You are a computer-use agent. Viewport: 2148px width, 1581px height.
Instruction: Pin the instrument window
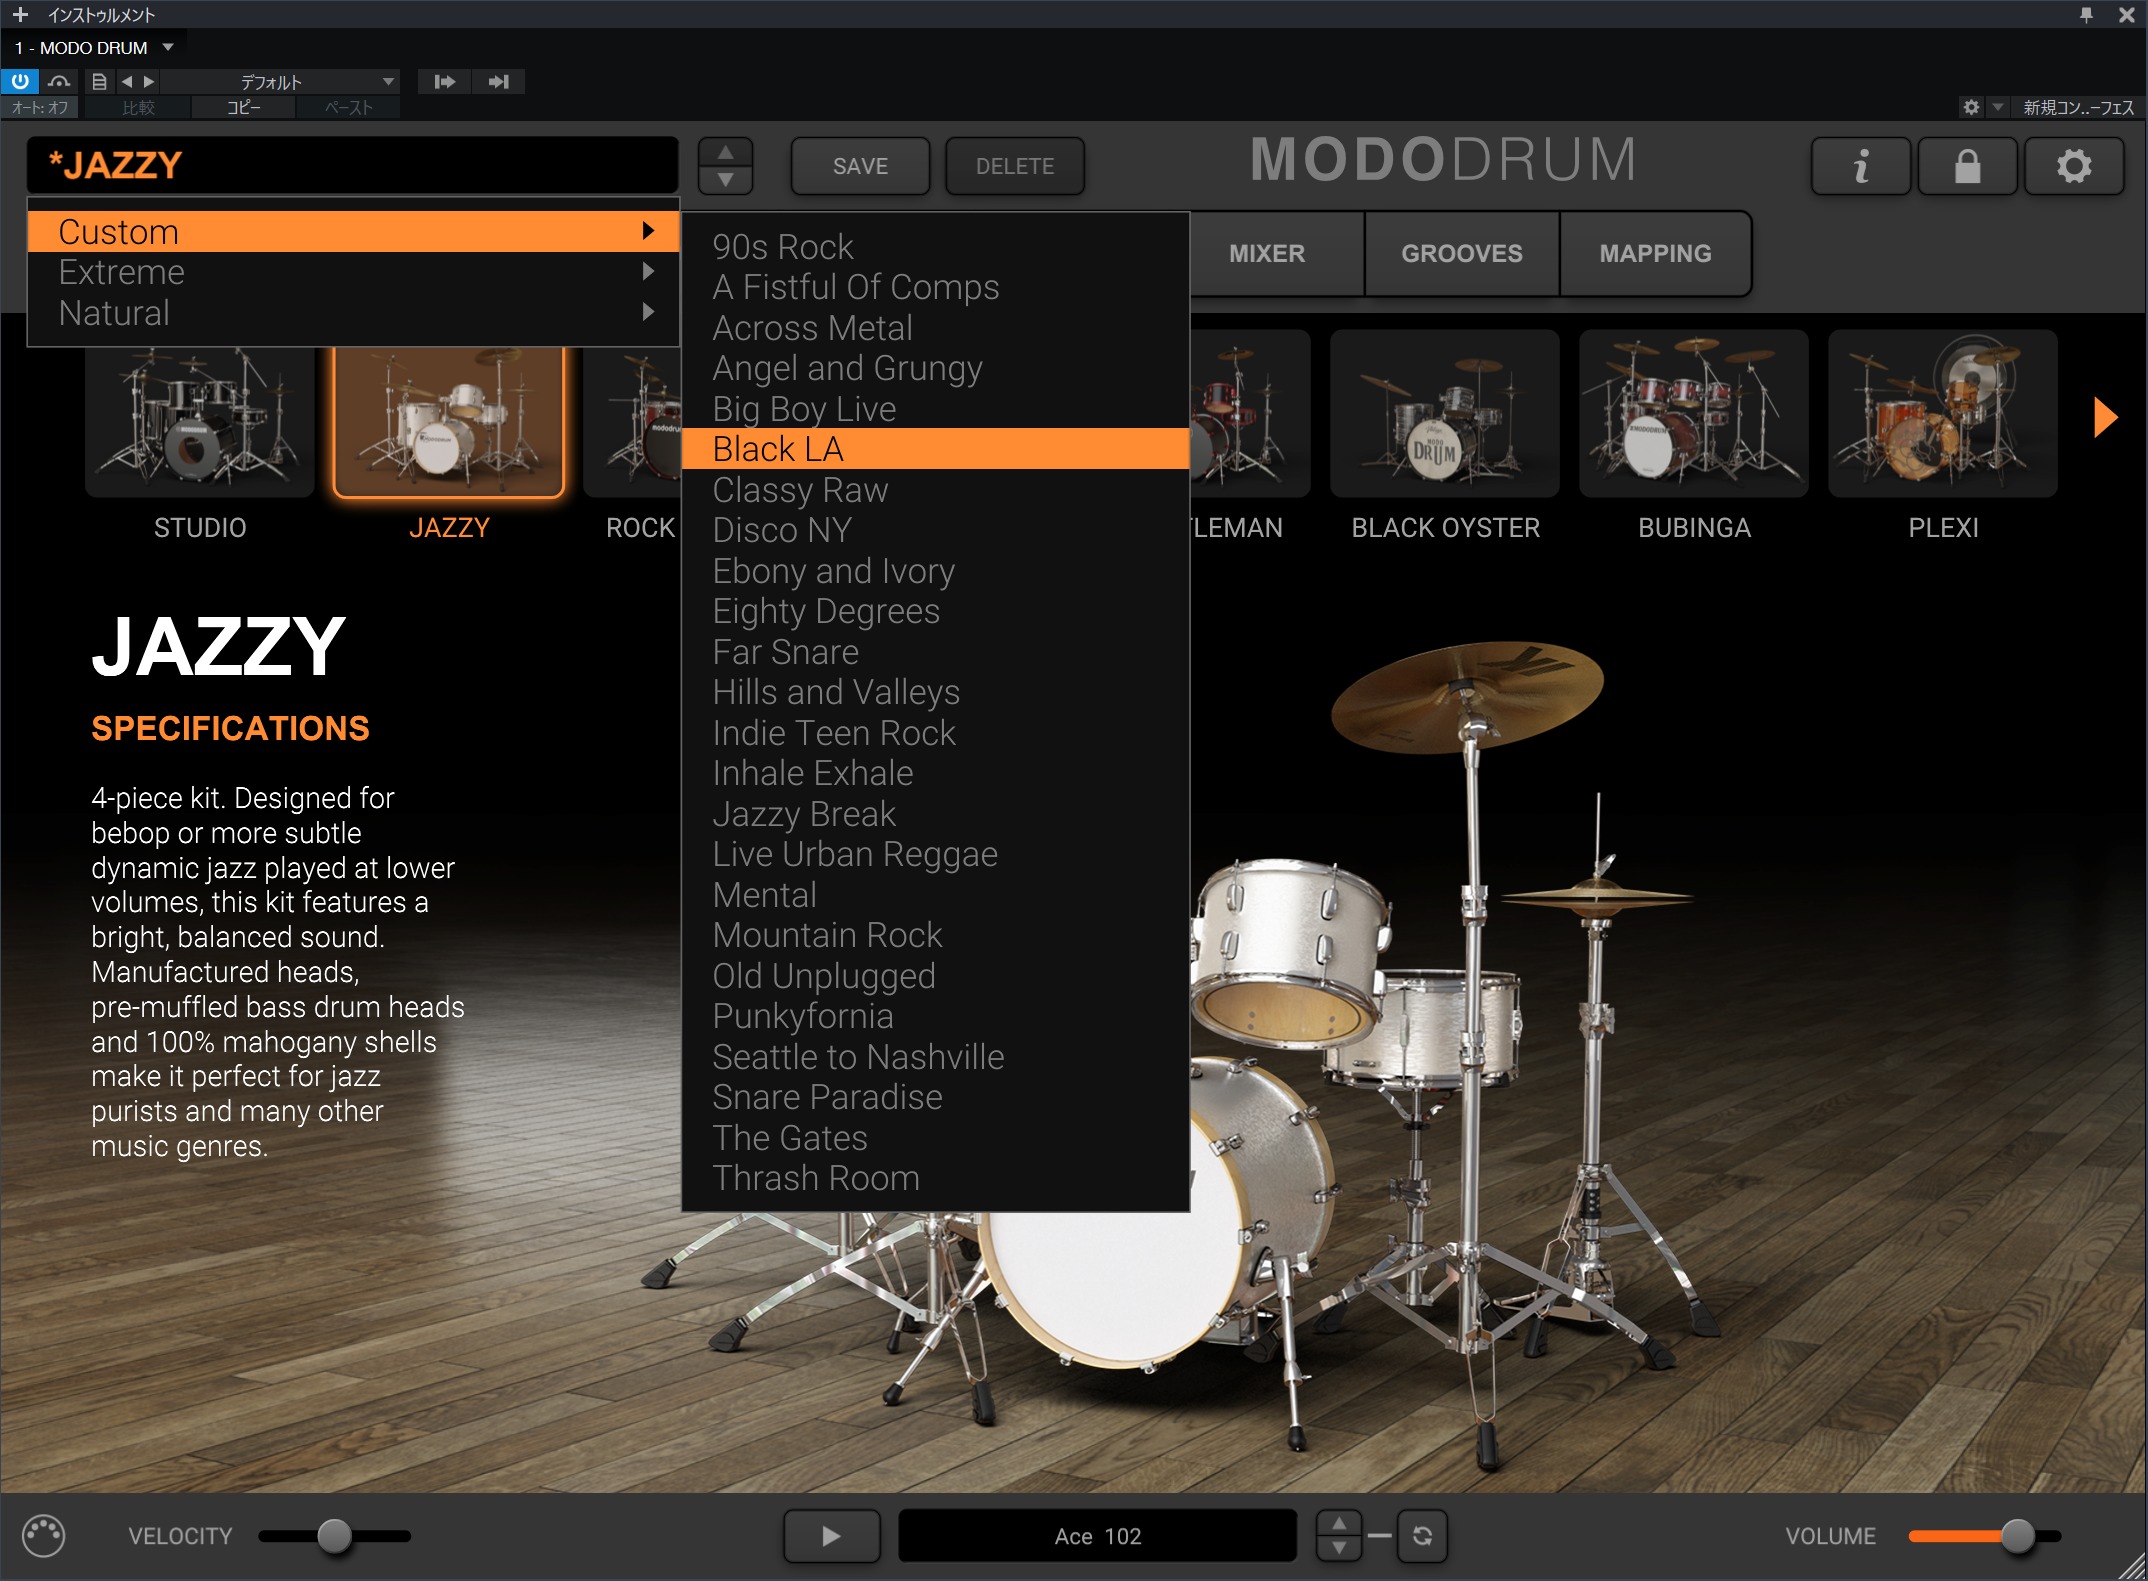pyautogui.click(x=2086, y=15)
